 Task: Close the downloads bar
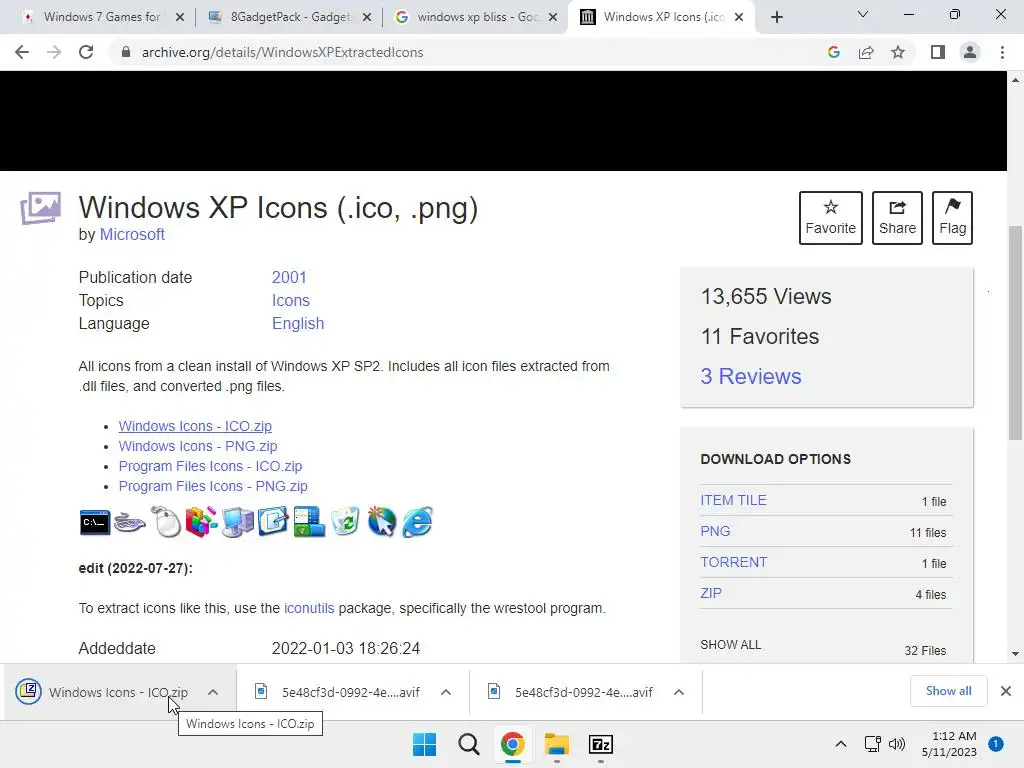tap(1006, 691)
